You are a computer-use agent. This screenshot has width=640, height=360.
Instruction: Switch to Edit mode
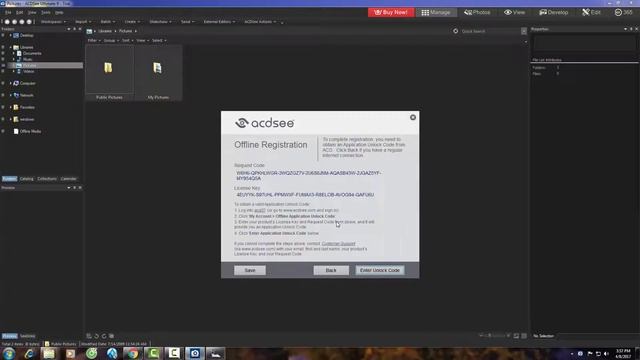[x=591, y=12]
